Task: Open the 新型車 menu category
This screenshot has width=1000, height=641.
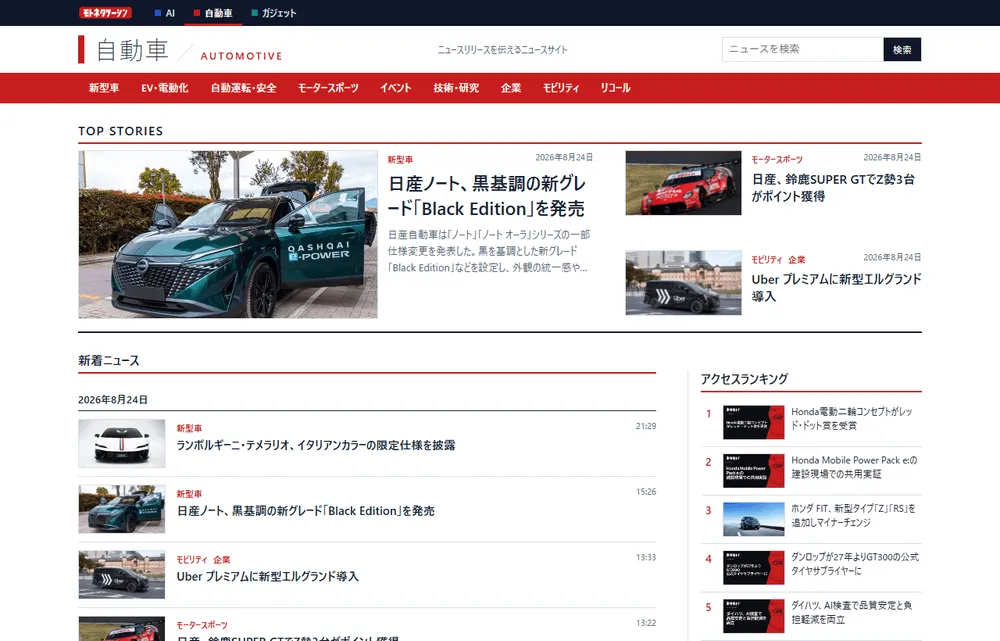Action: pos(104,88)
